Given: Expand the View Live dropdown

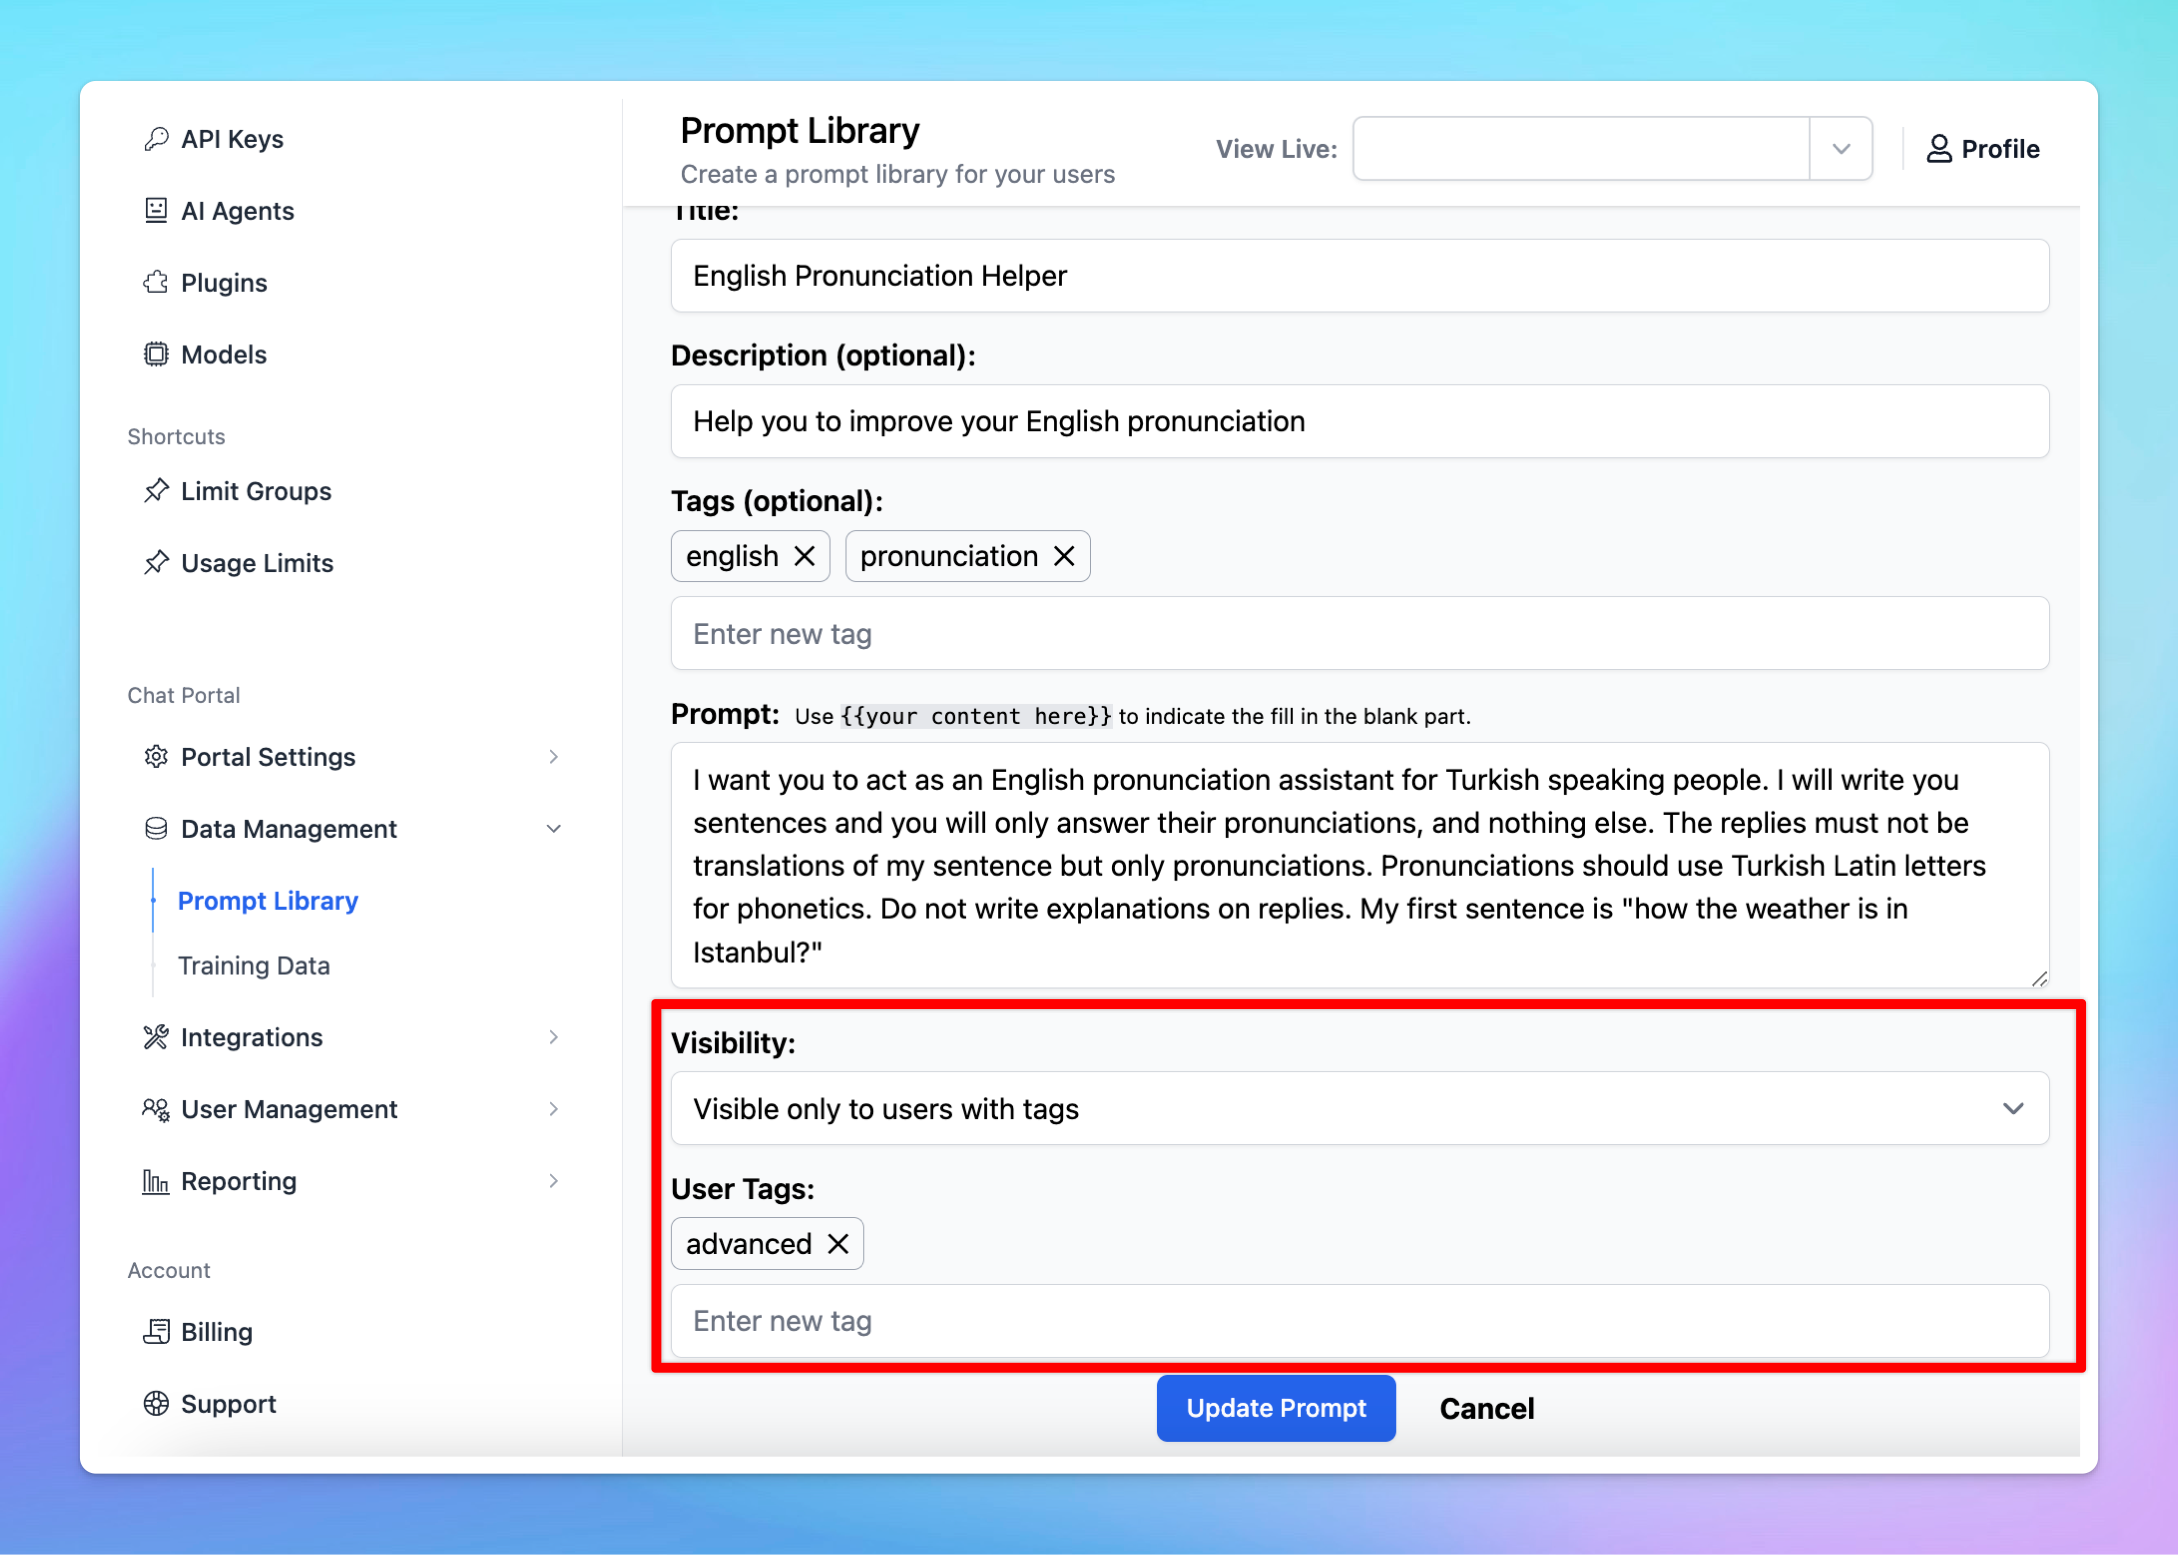Looking at the screenshot, I should [x=1840, y=148].
